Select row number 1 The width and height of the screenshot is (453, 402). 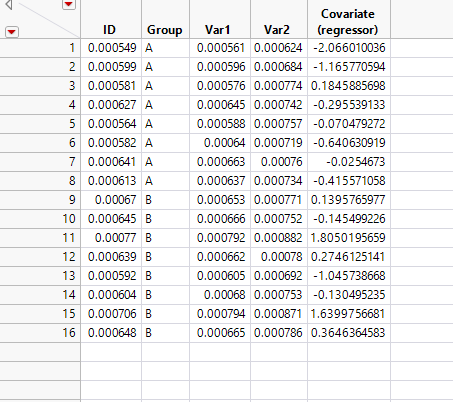click(x=40, y=48)
